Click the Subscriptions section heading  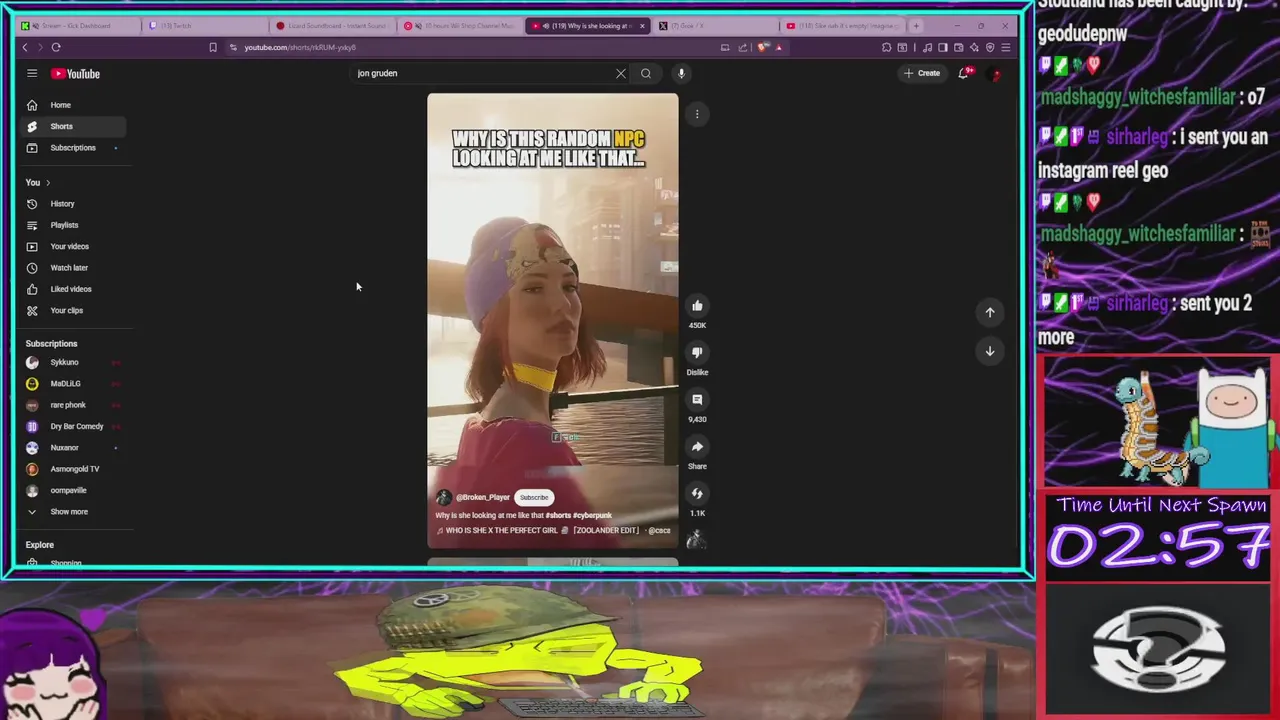pos(51,344)
